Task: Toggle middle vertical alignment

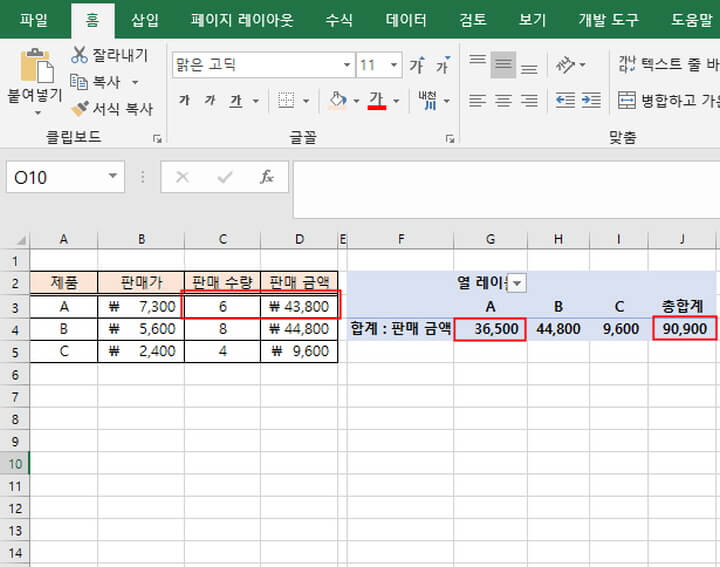Action: pyautogui.click(x=503, y=65)
